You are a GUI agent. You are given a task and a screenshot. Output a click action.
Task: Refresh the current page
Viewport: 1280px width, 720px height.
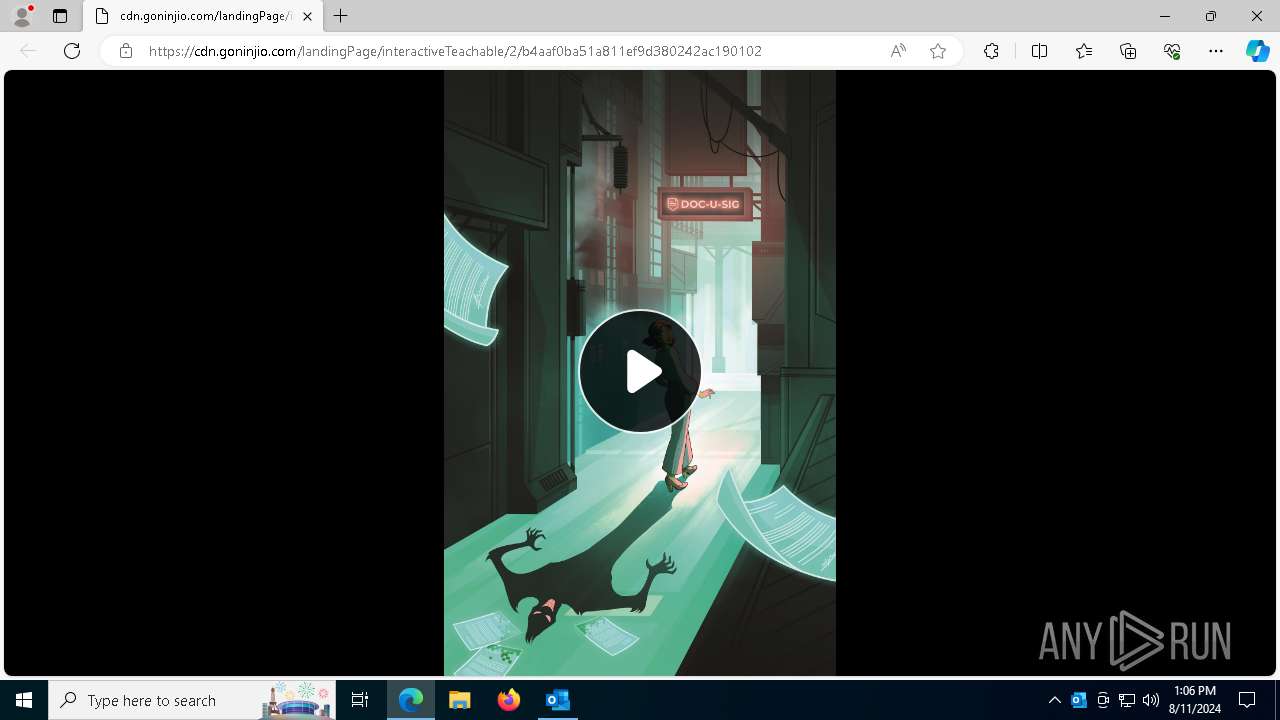tap(72, 51)
